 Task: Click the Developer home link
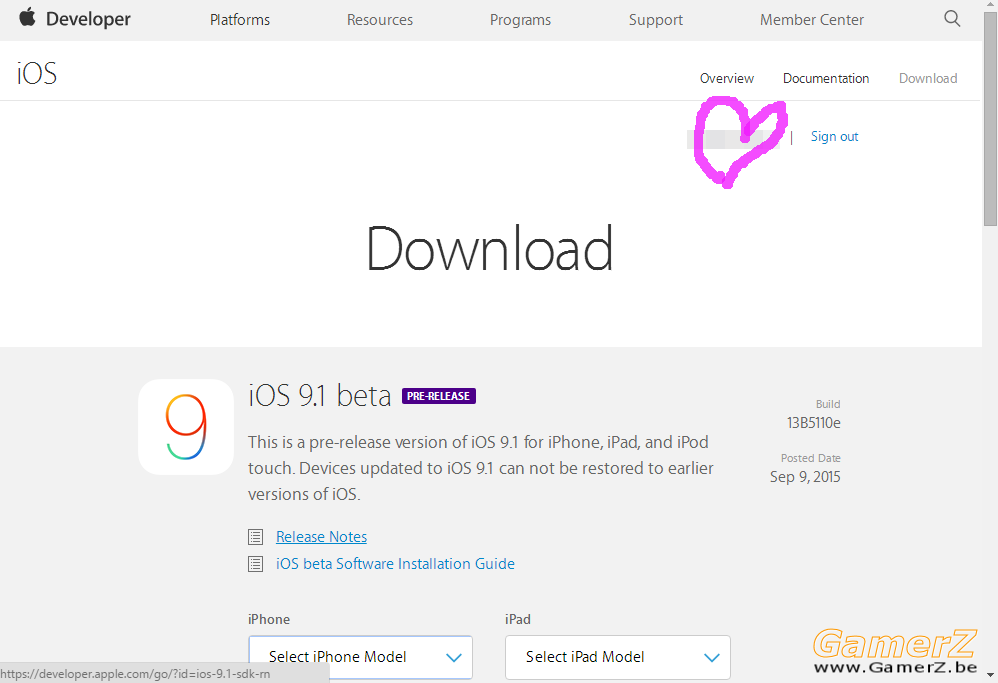pyautogui.click(x=88, y=19)
